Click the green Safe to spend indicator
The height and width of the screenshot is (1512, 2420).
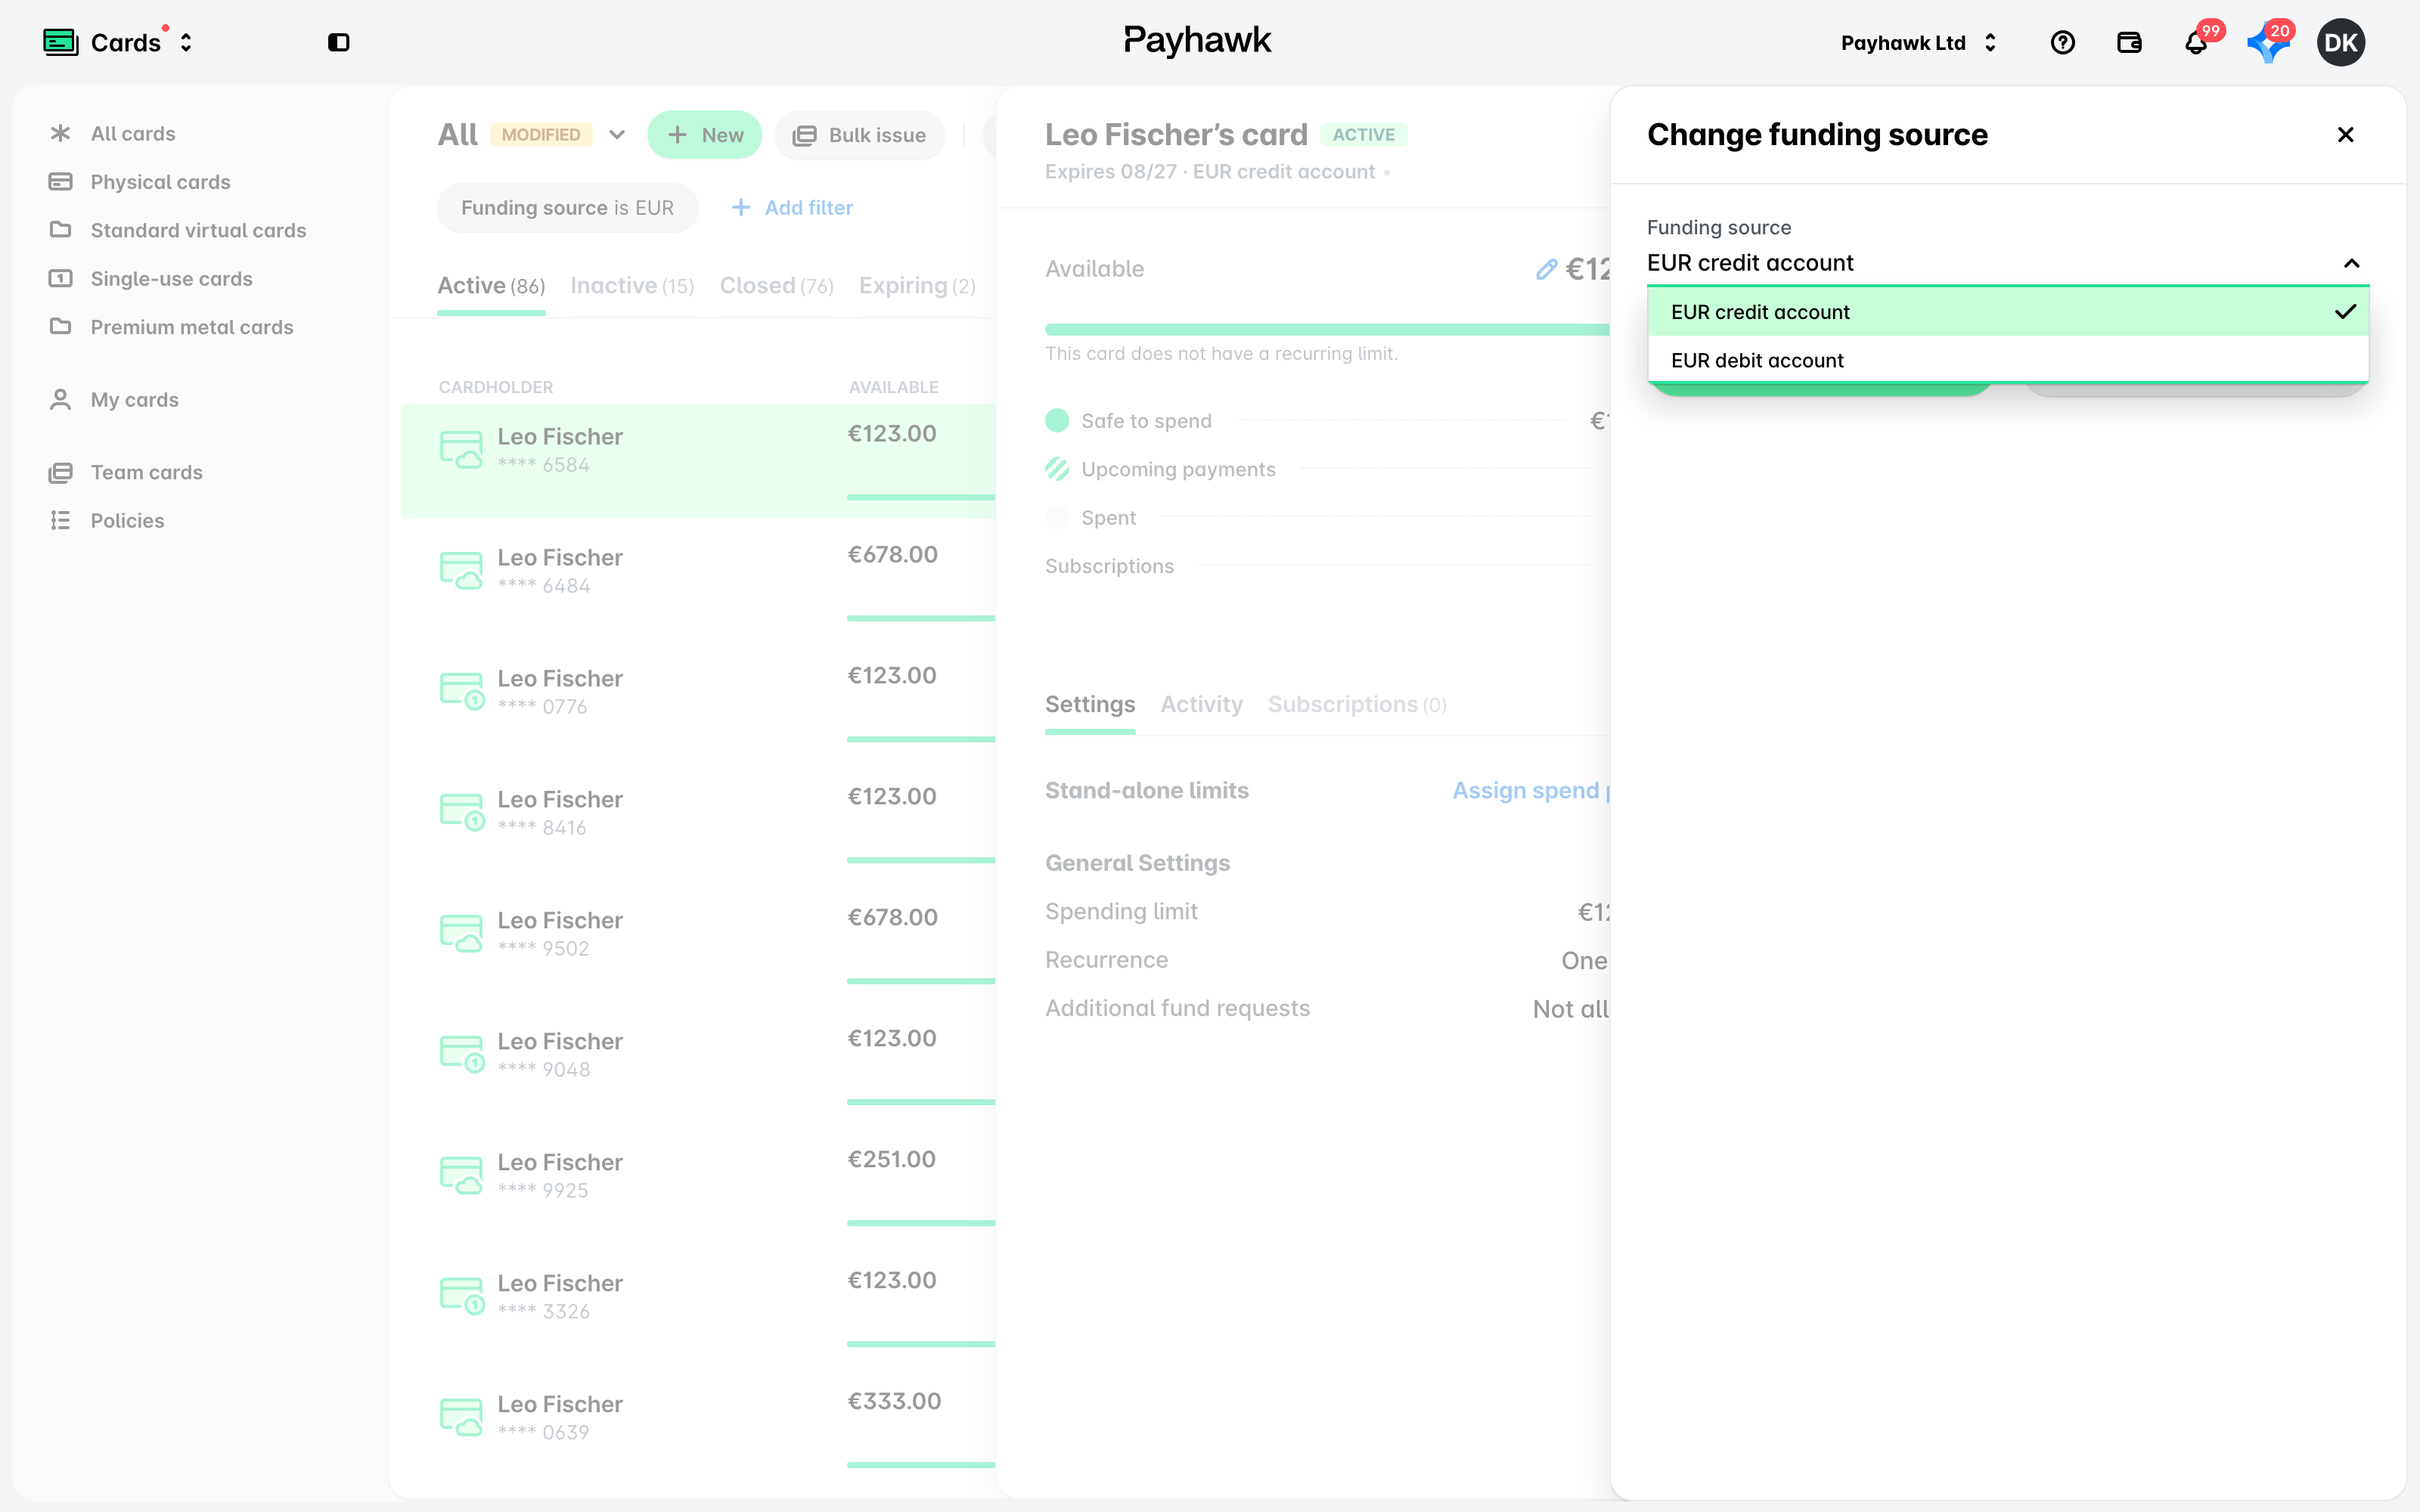click(1057, 421)
